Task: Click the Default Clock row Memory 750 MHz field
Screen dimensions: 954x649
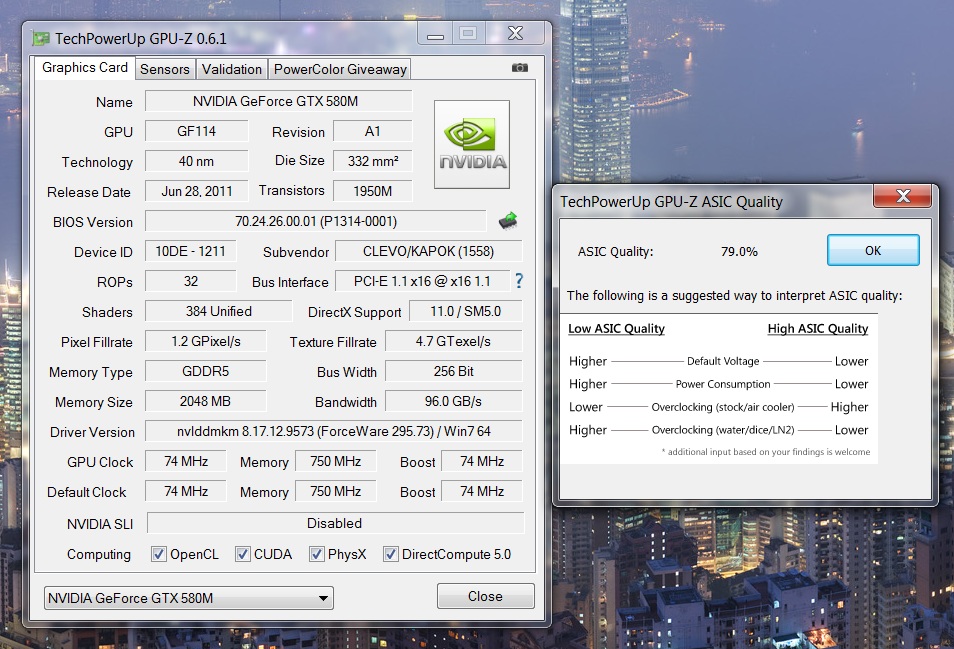Action: click(335, 491)
